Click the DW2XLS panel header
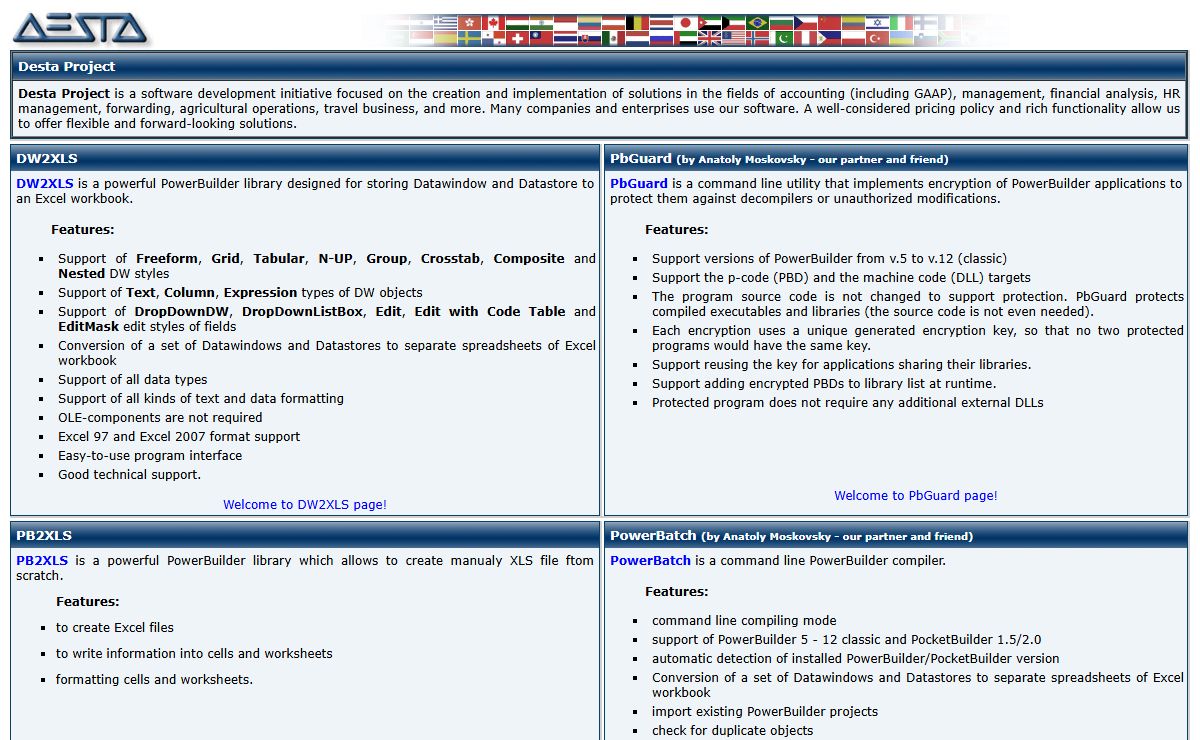The width and height of the screenshot is (1200, 740). [305, 158]
